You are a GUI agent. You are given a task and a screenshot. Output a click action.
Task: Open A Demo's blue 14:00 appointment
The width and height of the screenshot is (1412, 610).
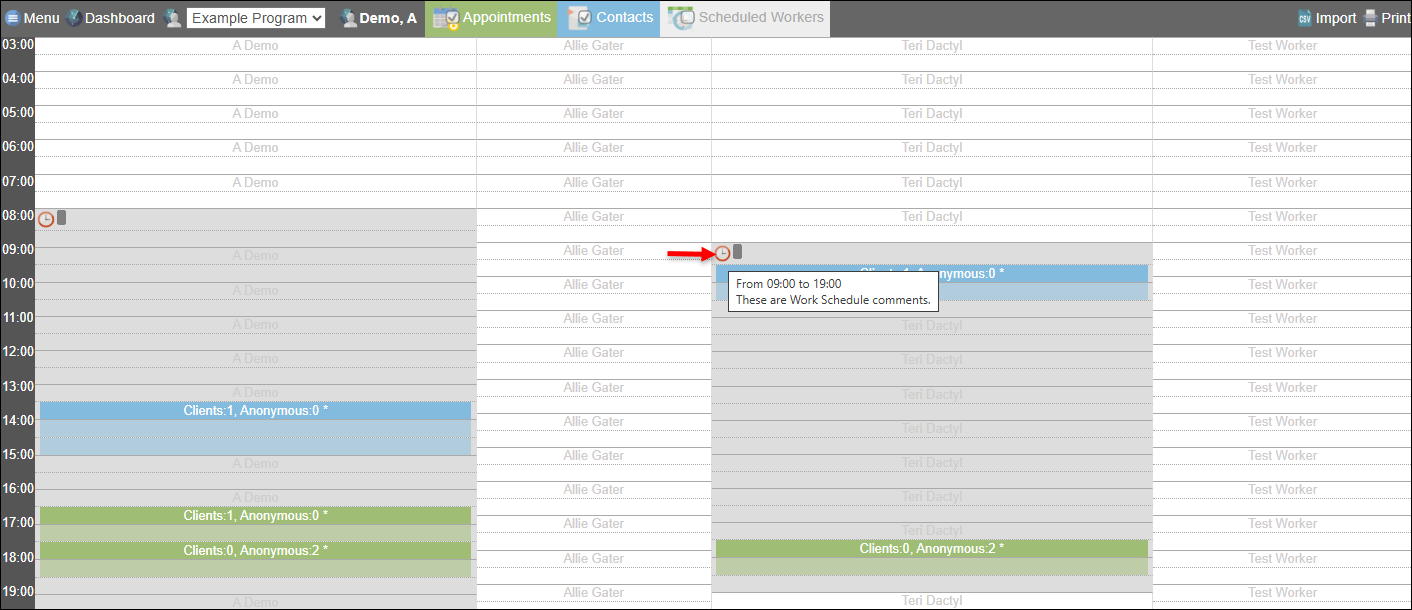[255, 428]
